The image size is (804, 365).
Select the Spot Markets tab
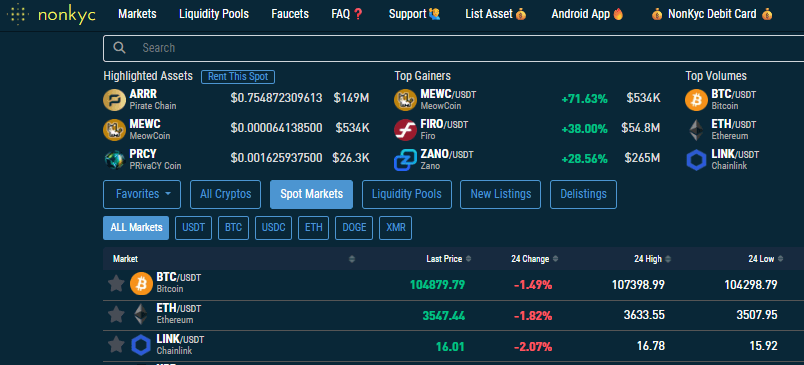pyautogui.click(x=311, y=194)
